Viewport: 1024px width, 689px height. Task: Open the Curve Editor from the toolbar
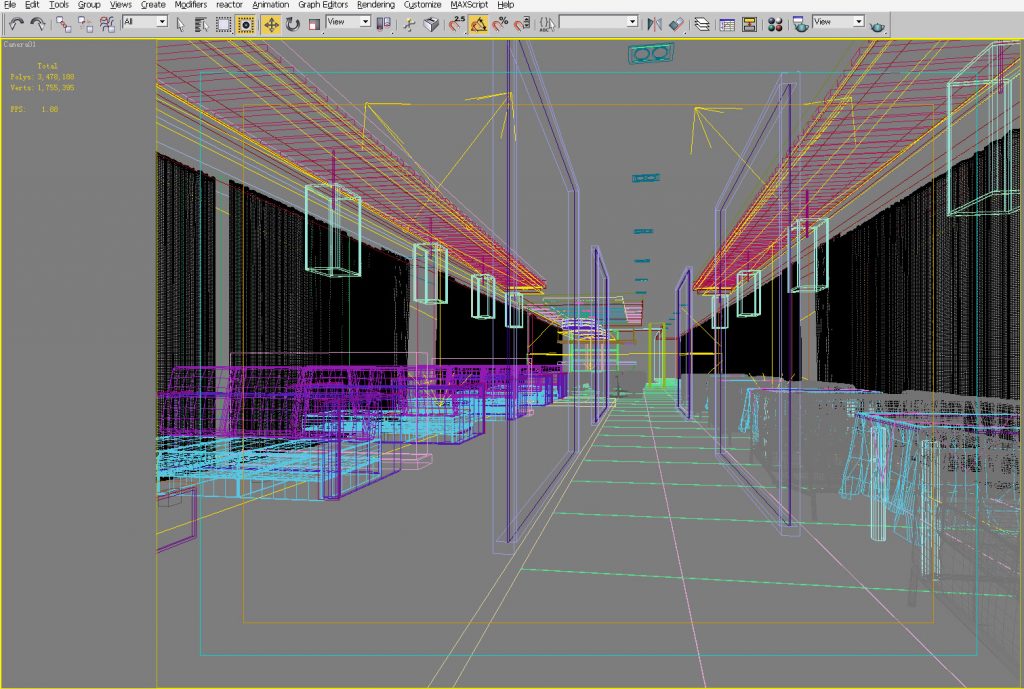tap(725, 24)
